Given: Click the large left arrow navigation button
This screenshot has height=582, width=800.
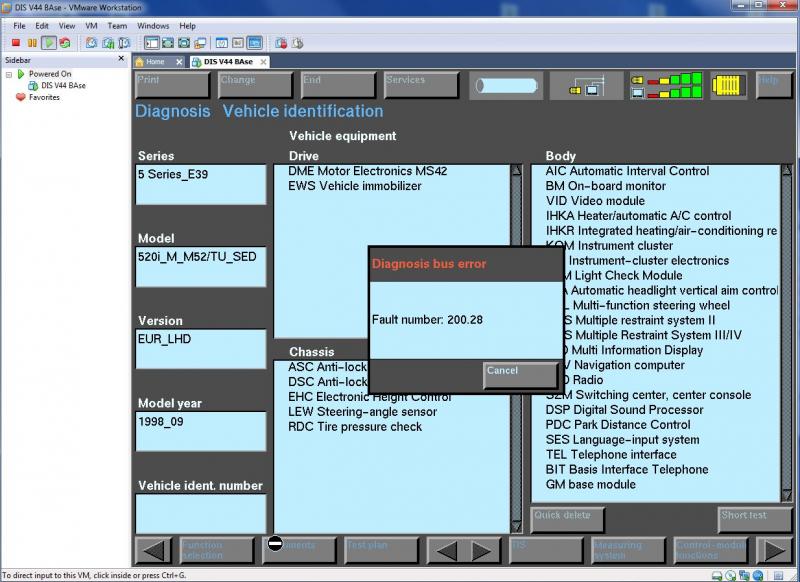Looking at the screenshot, I should pos(153,550).
